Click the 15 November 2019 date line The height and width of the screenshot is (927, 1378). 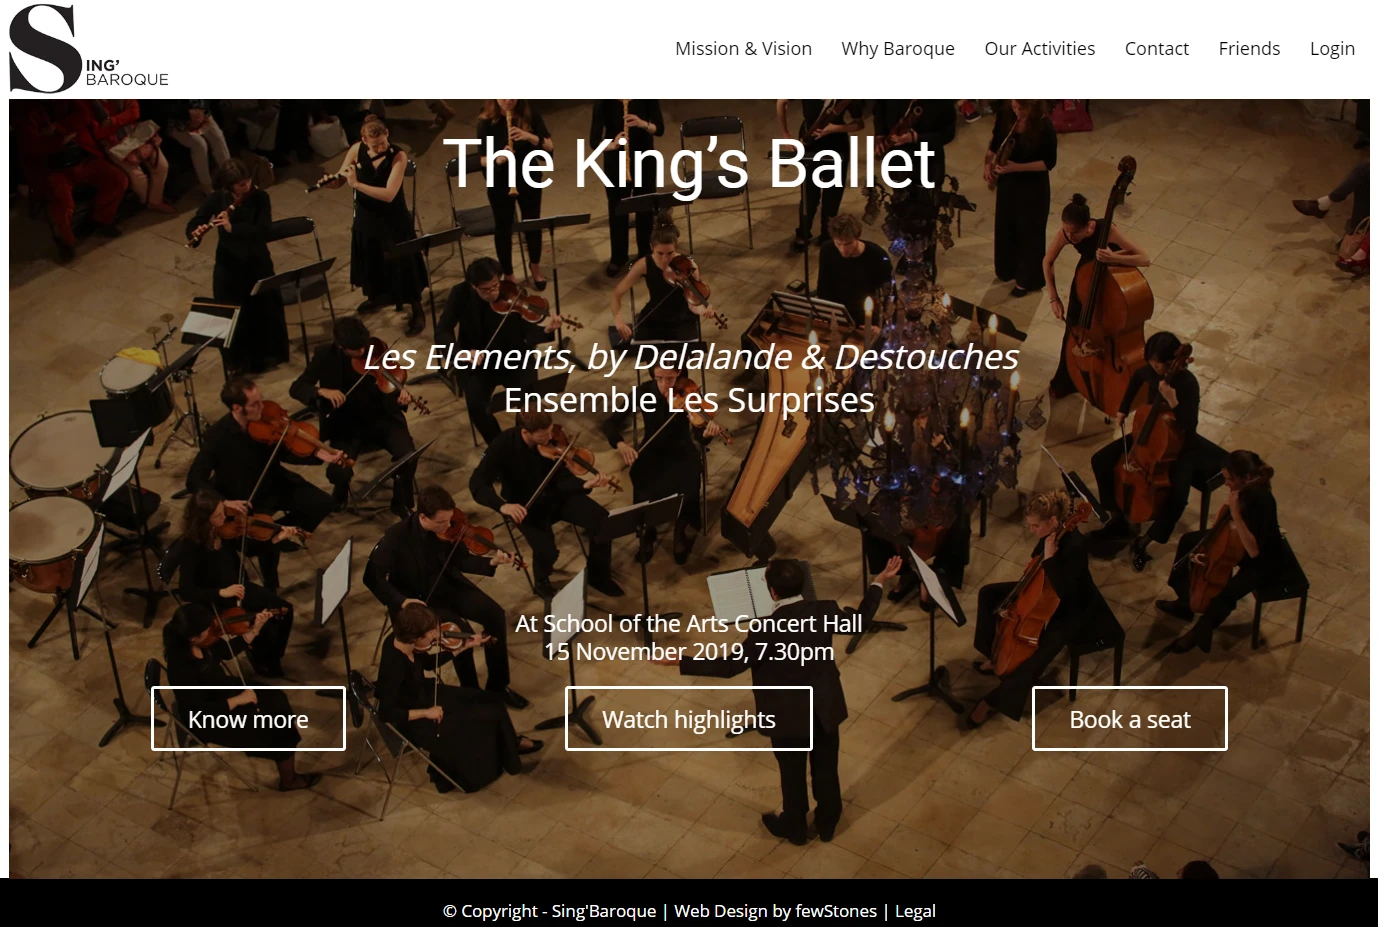pos(688,652)
